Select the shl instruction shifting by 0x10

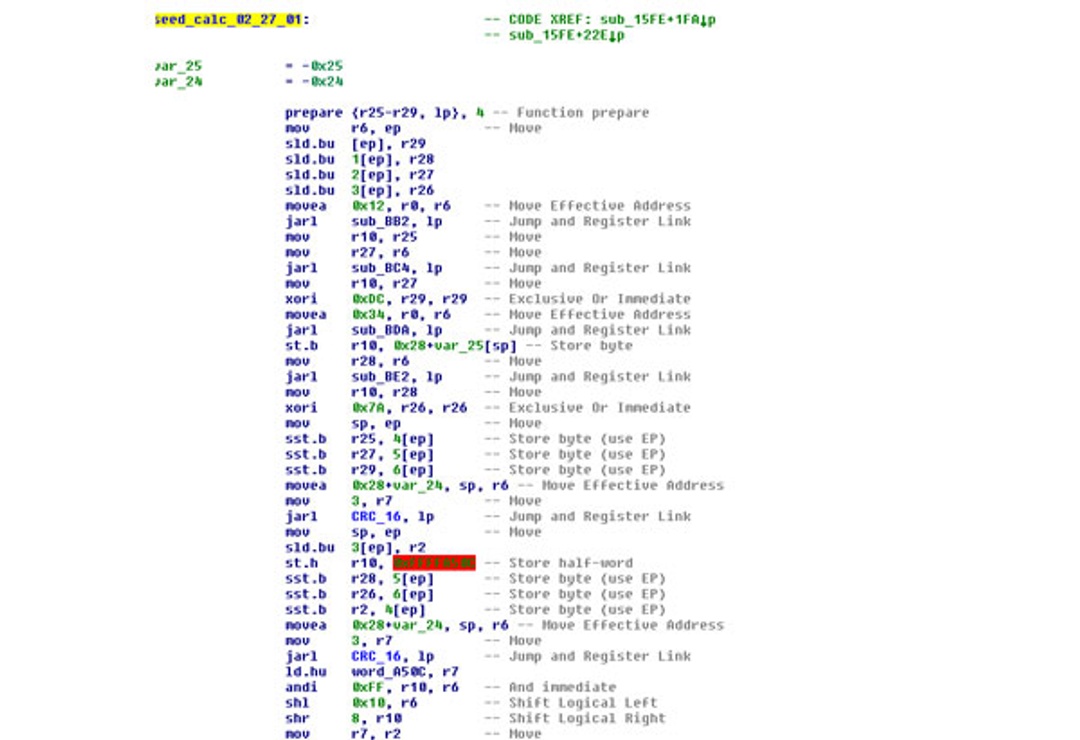(297, 703)
